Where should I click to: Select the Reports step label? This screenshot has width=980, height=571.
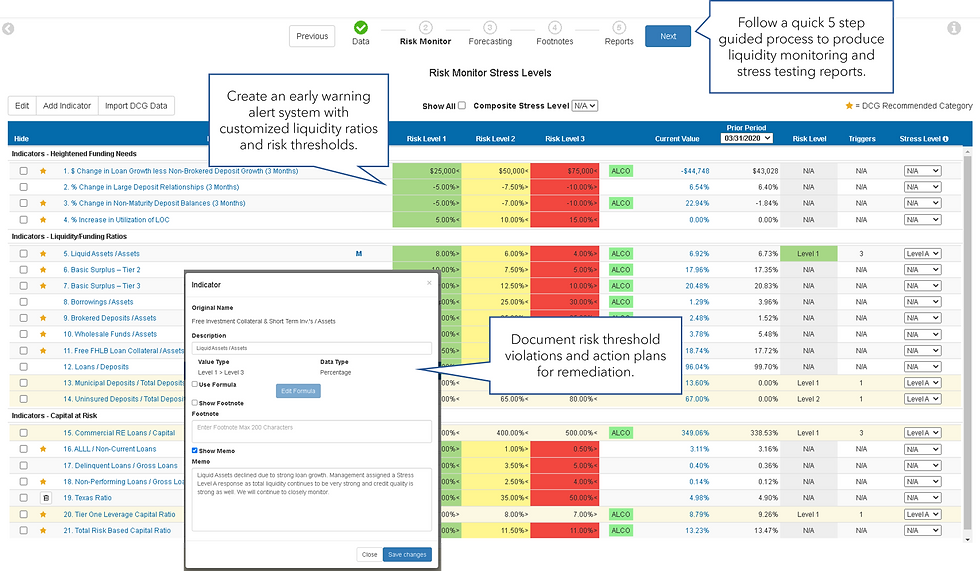pos(619,41)
